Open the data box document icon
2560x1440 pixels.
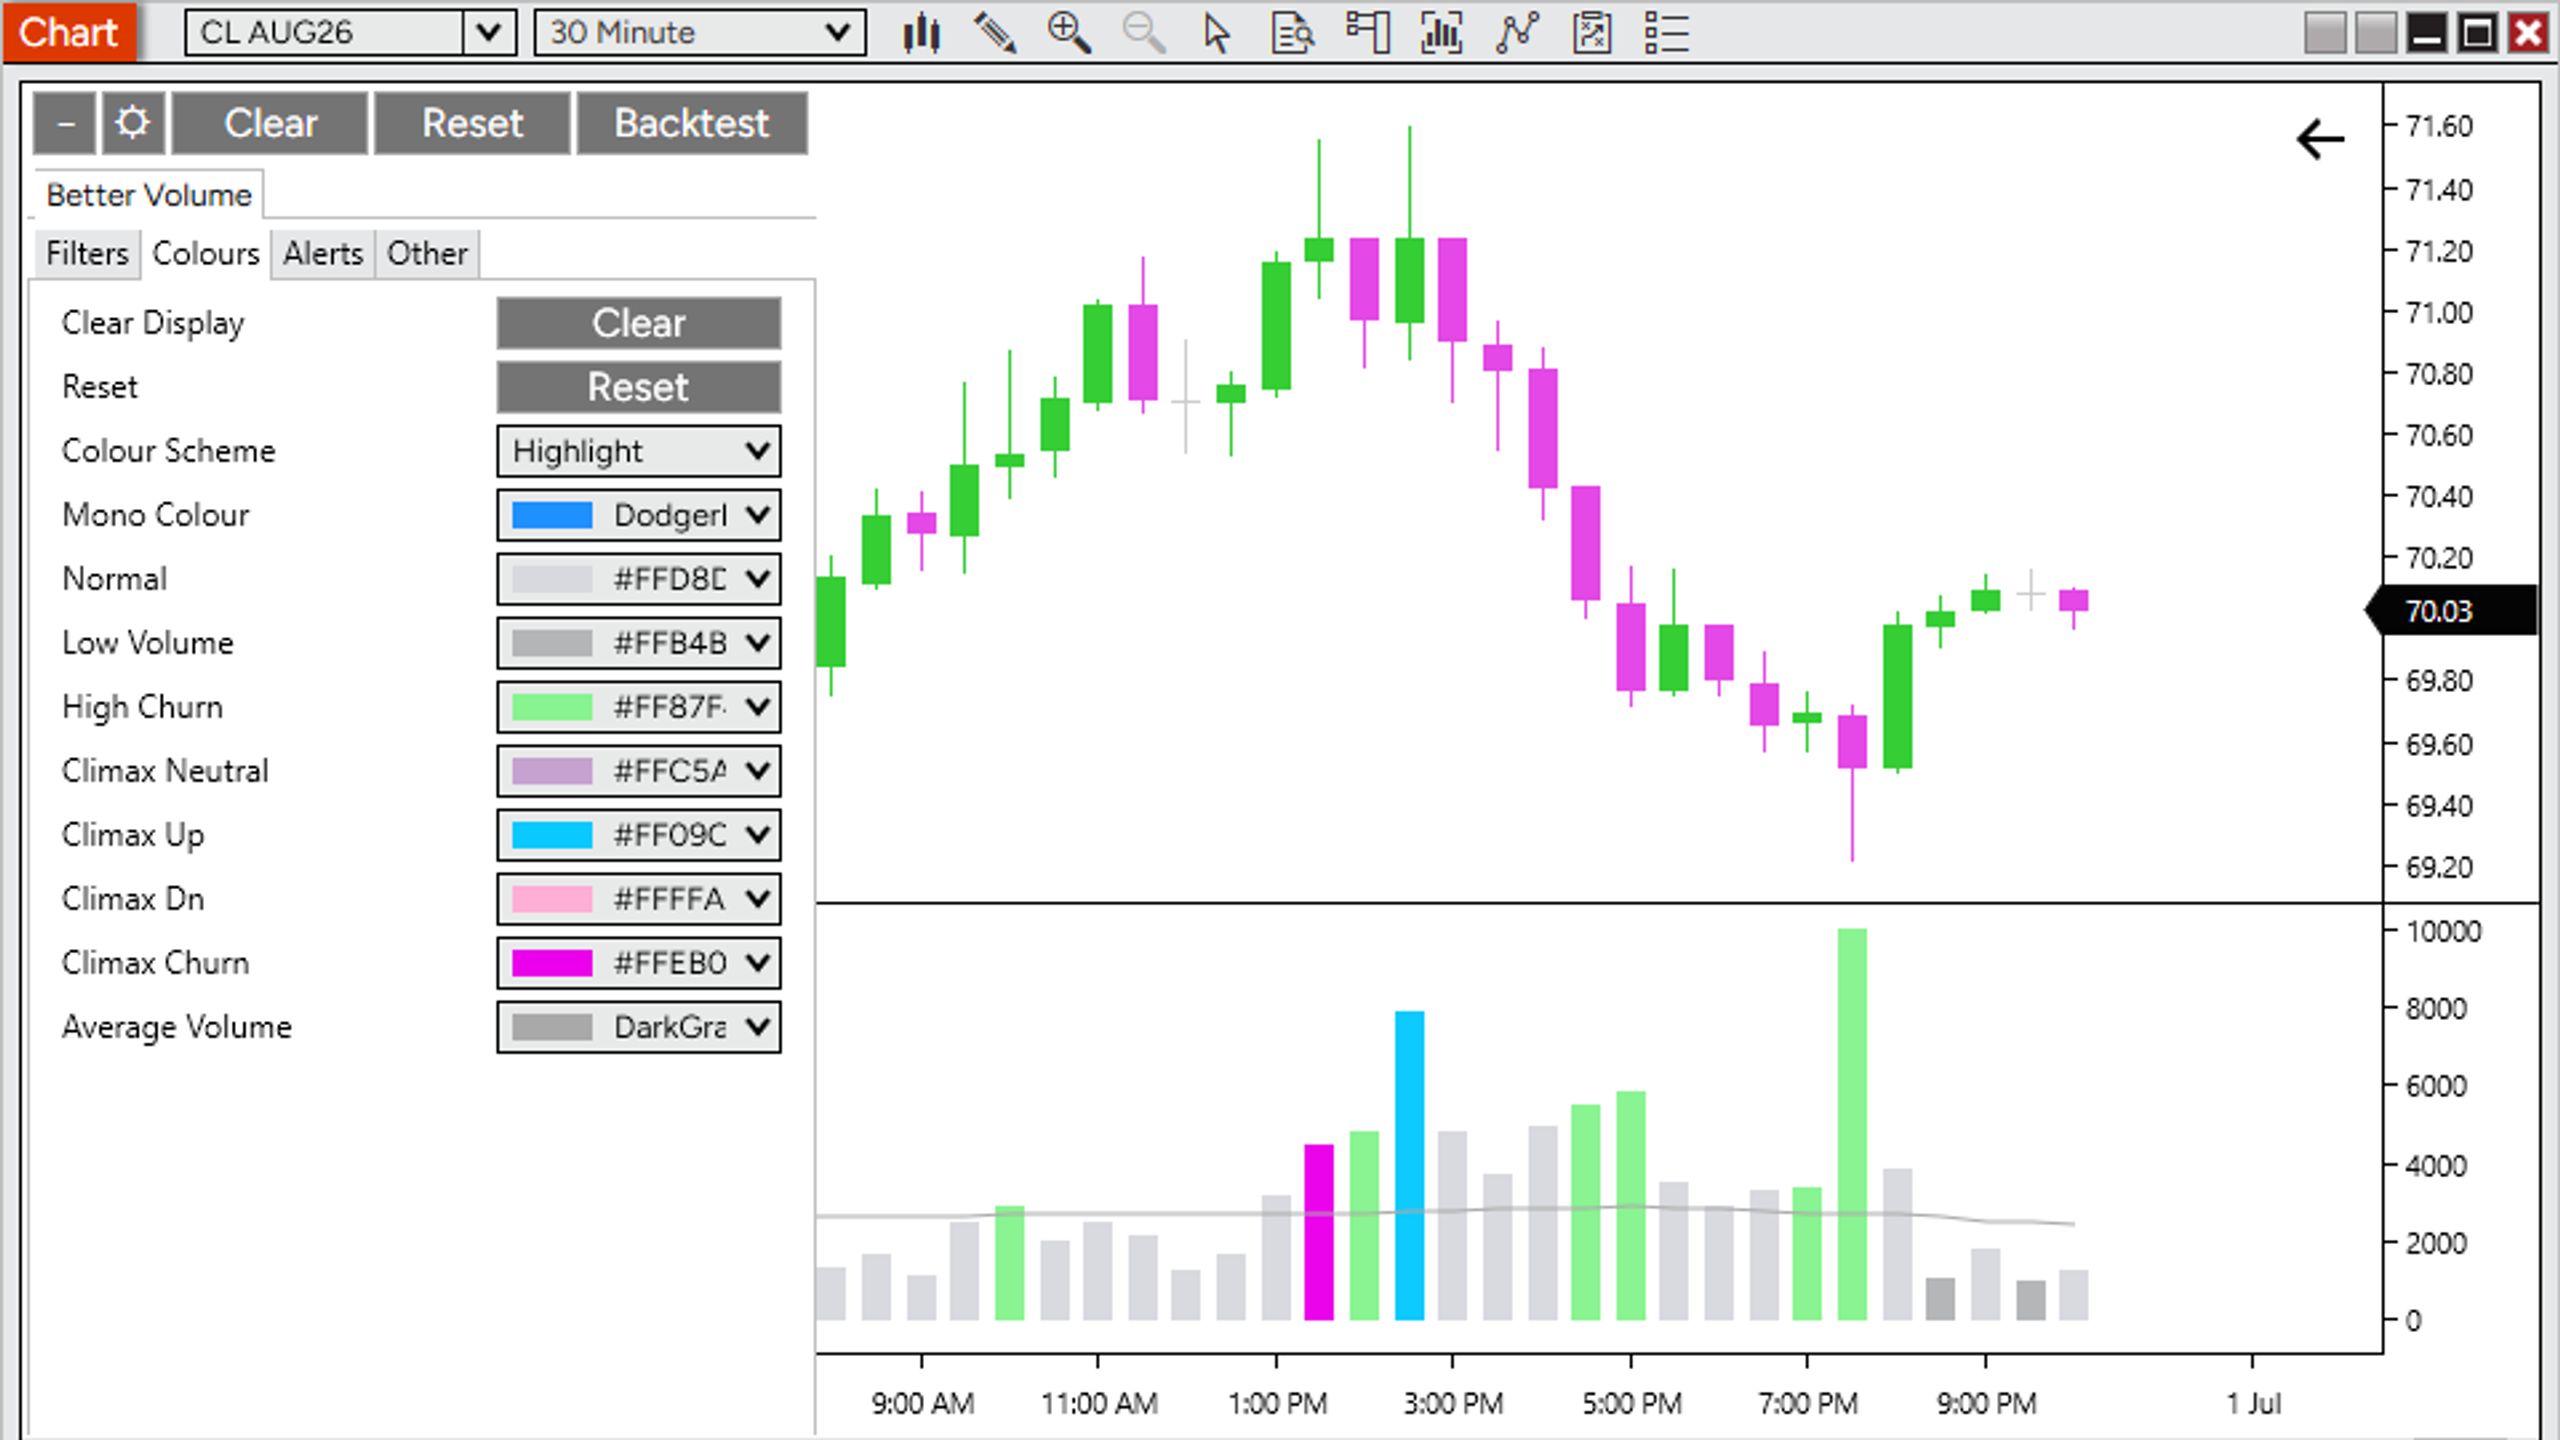click(1292, 33)
